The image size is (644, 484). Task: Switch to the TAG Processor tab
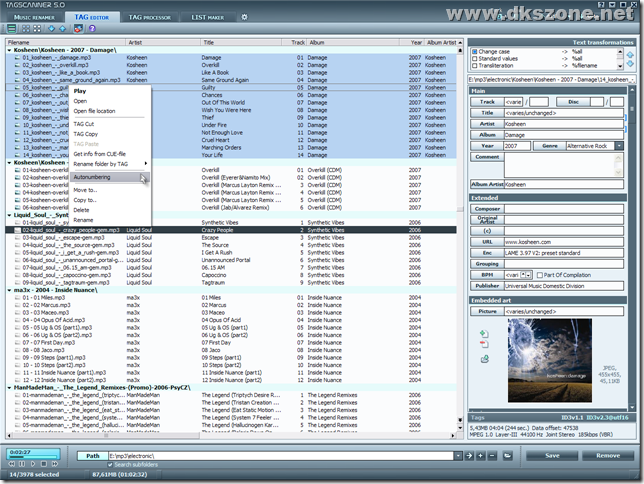tap(150, 17)
